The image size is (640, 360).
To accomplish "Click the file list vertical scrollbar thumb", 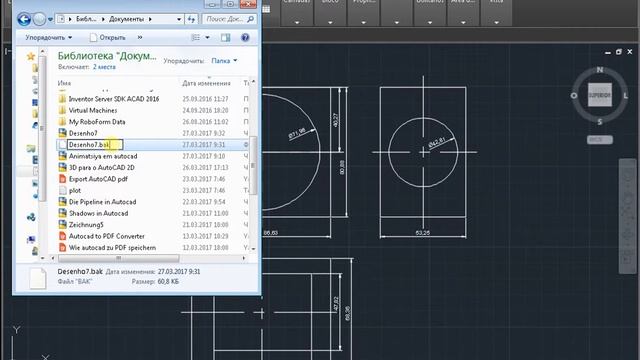I will [253, 166].
